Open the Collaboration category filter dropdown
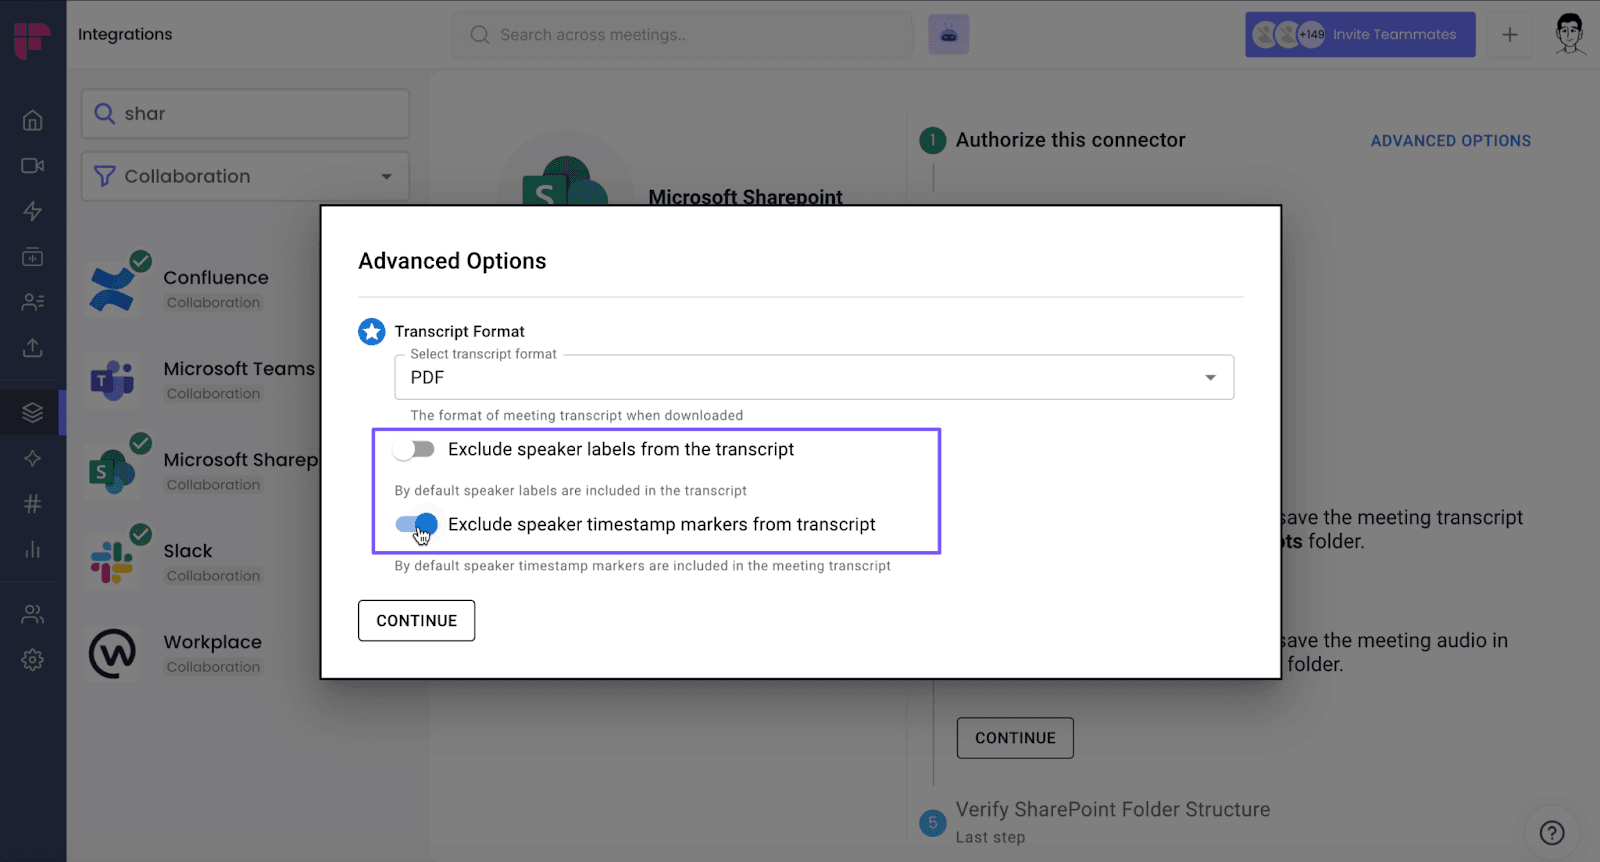The width and height of the screenshot is (1600, 862). [x=245, y=176]
